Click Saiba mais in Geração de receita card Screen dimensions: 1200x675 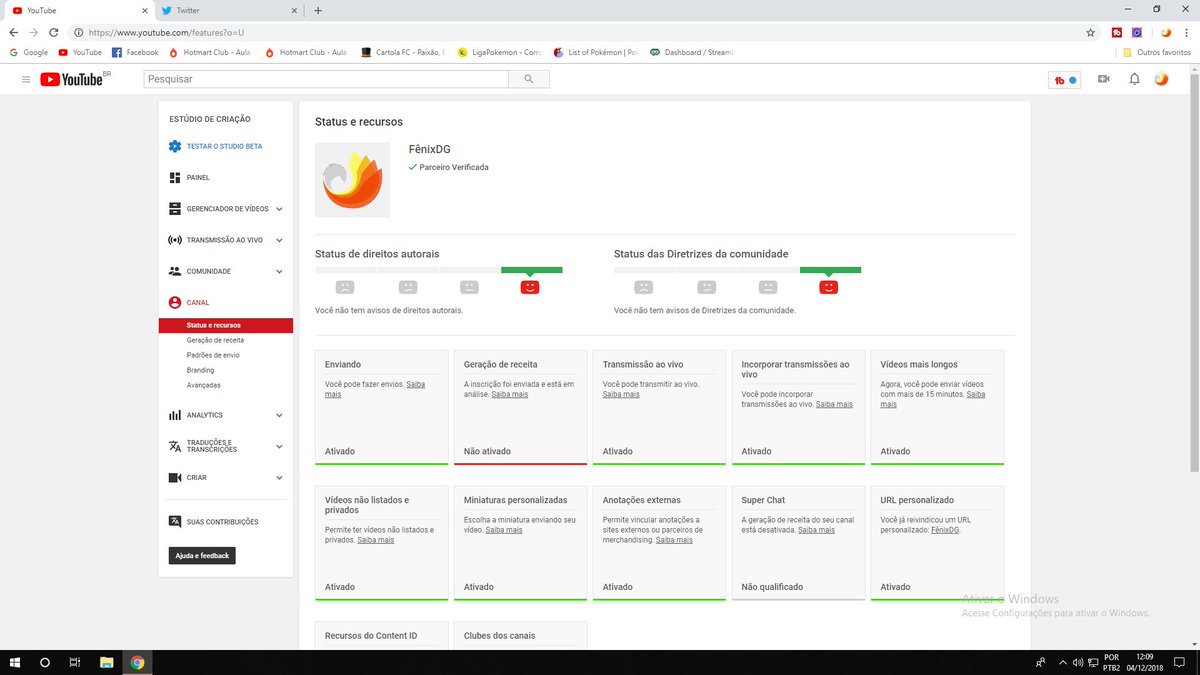510,394
